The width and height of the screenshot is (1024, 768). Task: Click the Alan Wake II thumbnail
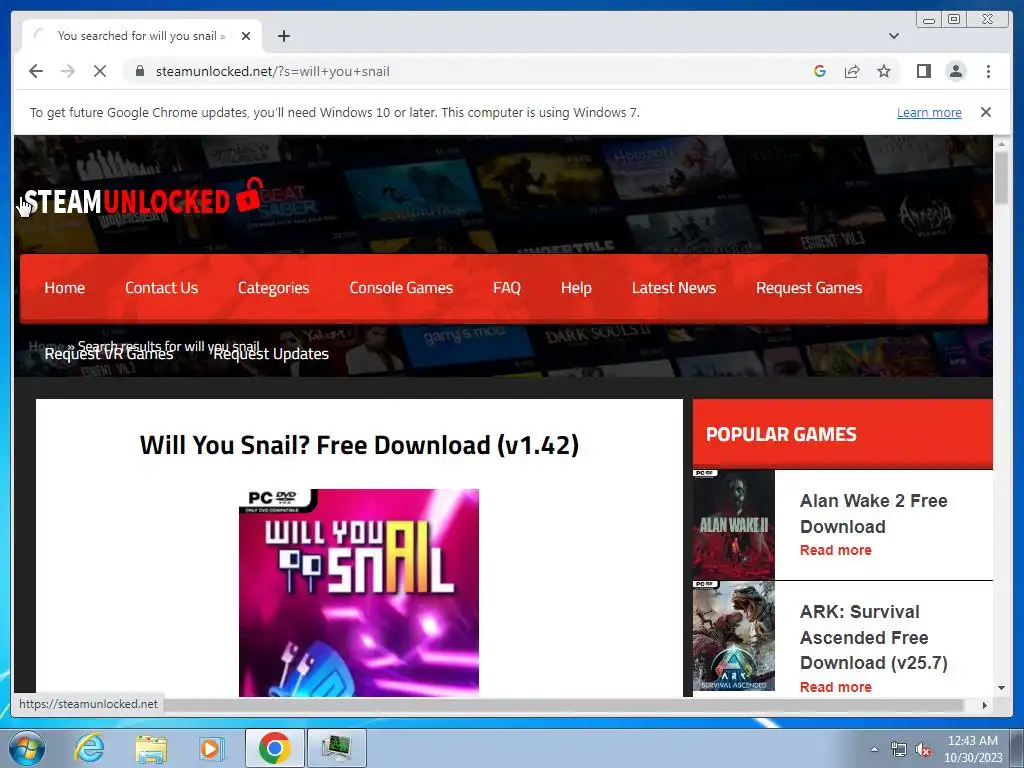733,524
